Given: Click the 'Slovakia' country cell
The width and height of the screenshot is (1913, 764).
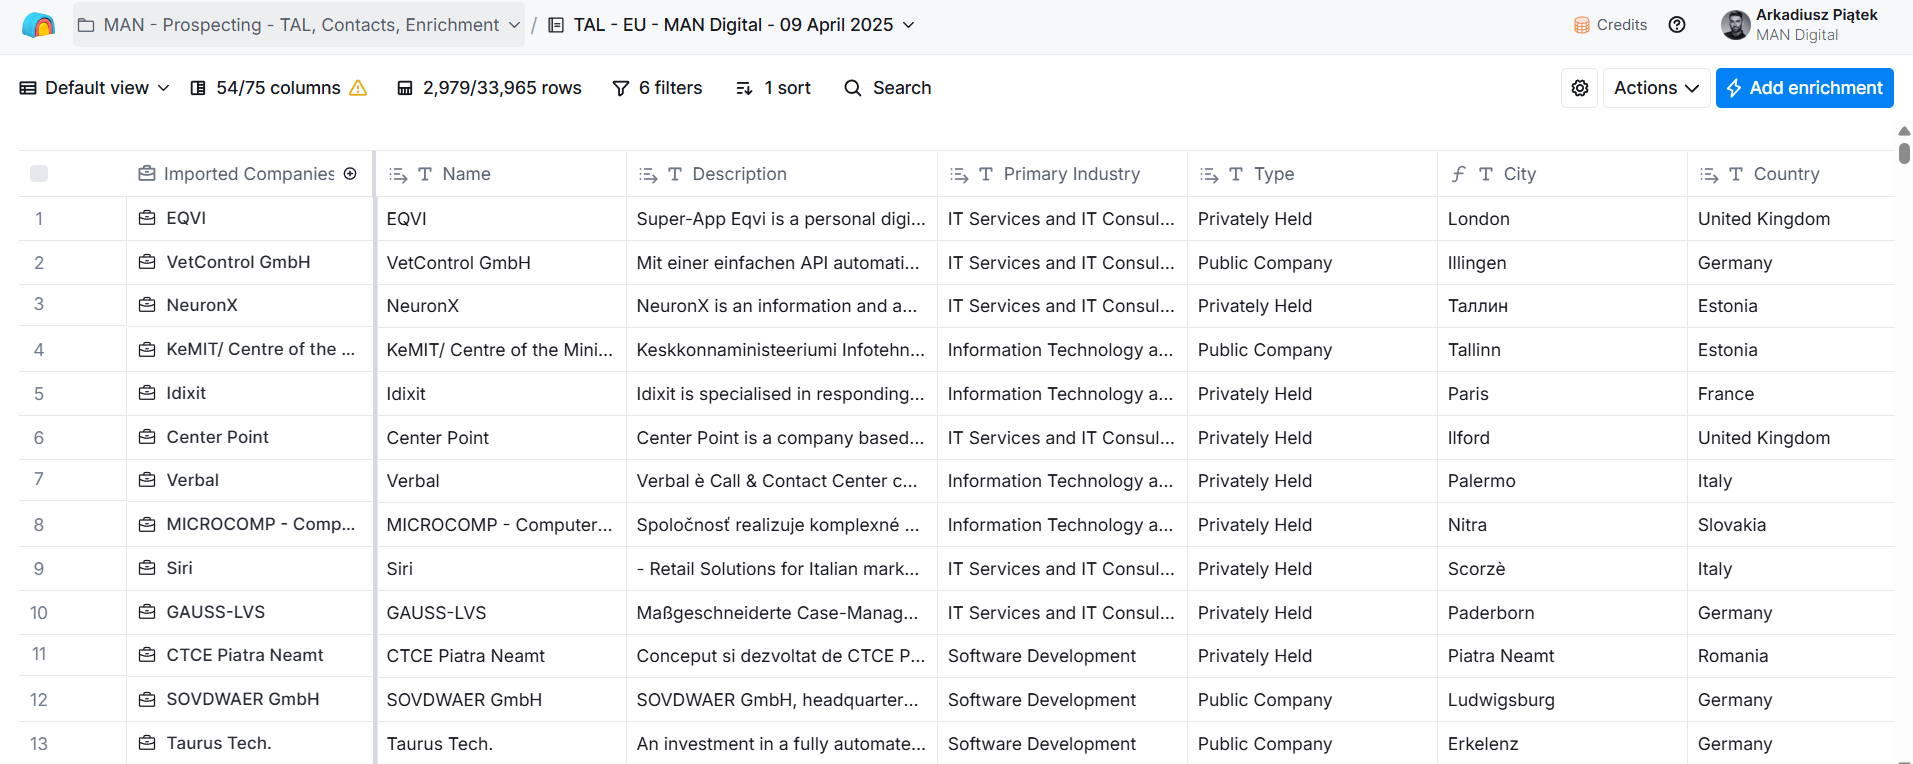Looking at the screenshot, I should (x=1791, y=525).
